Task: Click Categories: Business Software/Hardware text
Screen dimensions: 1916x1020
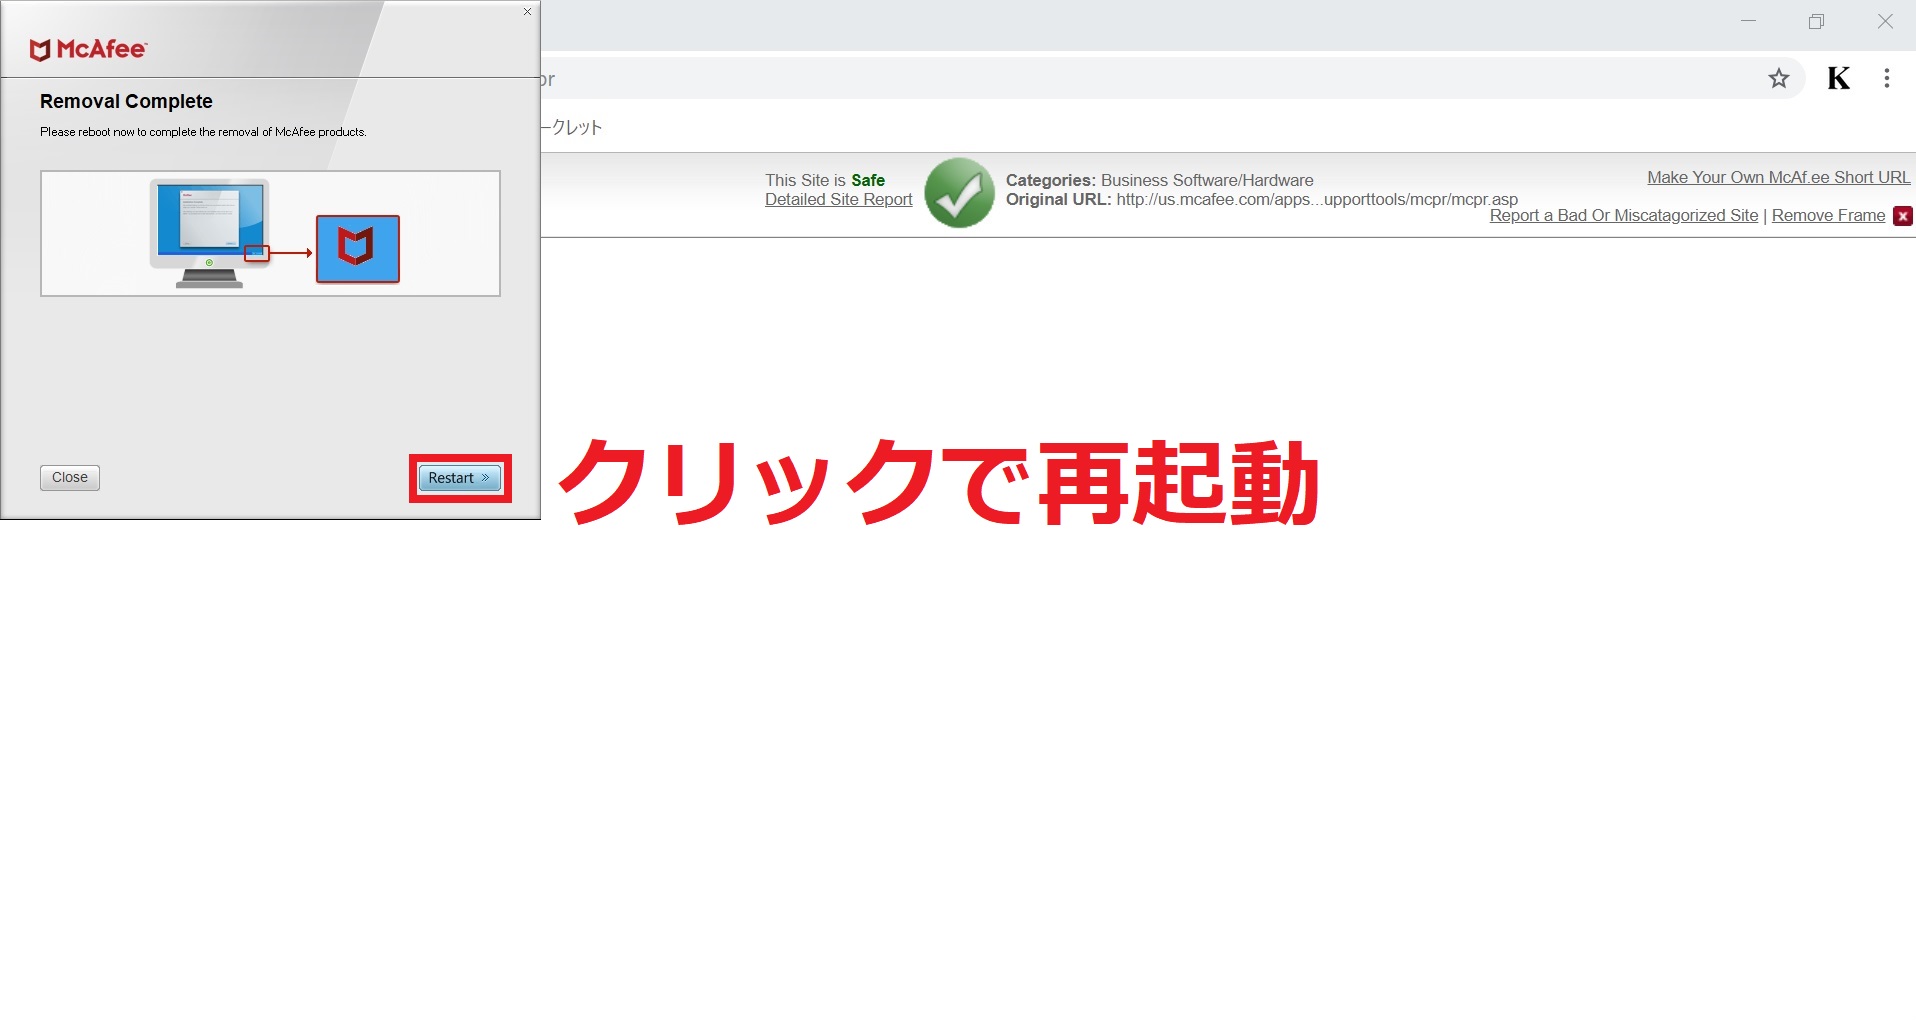Action: coord(1160,180)
